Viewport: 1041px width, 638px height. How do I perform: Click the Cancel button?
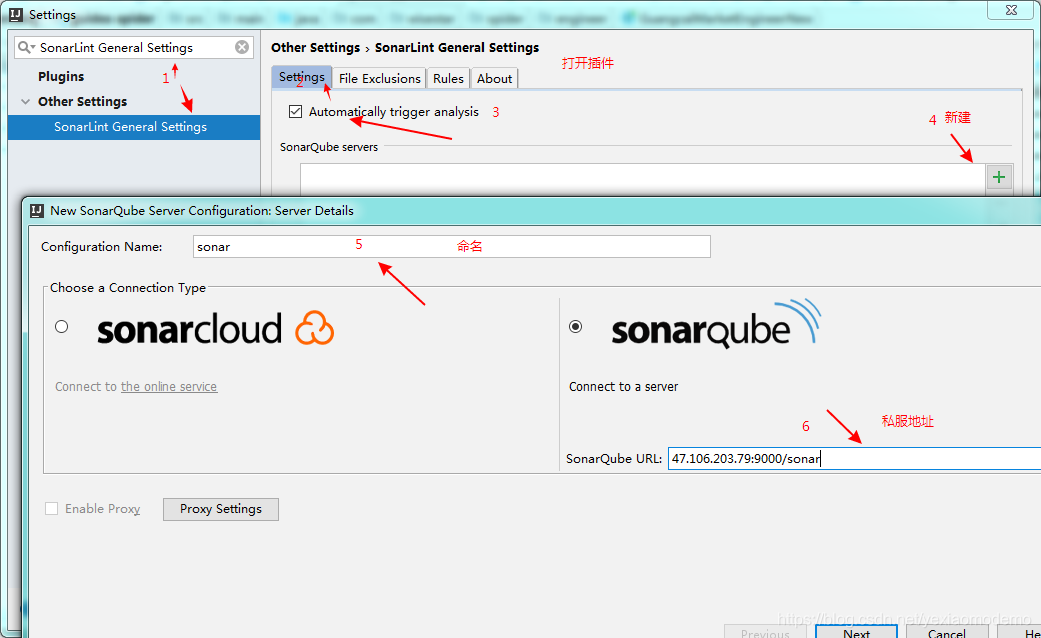coord(947,632)
